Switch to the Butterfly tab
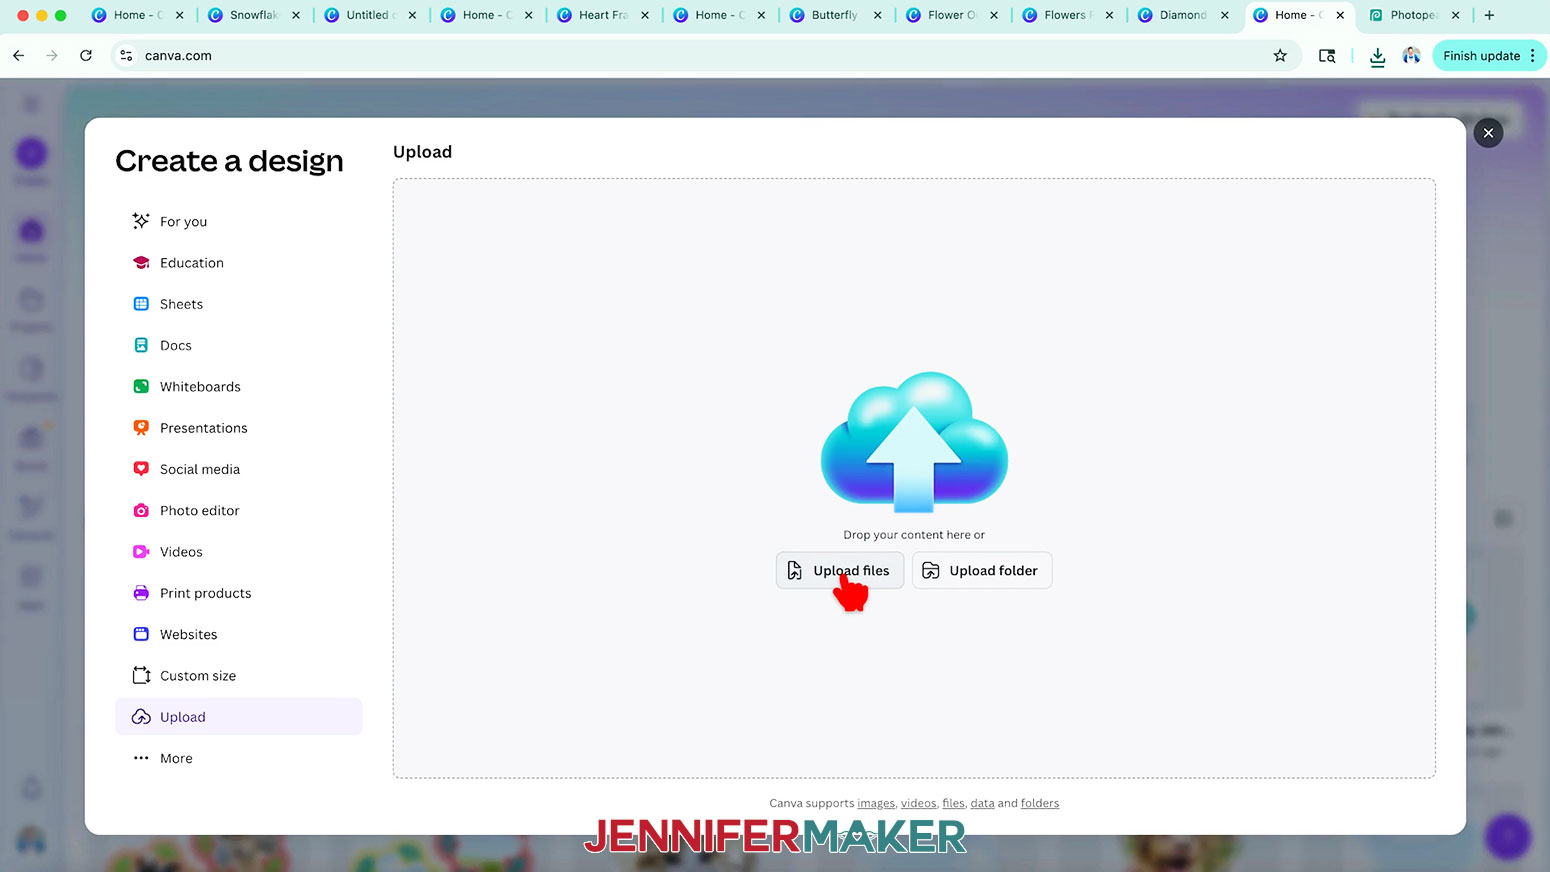Viewport: 1550px width, 872px height. pos(834,15)
